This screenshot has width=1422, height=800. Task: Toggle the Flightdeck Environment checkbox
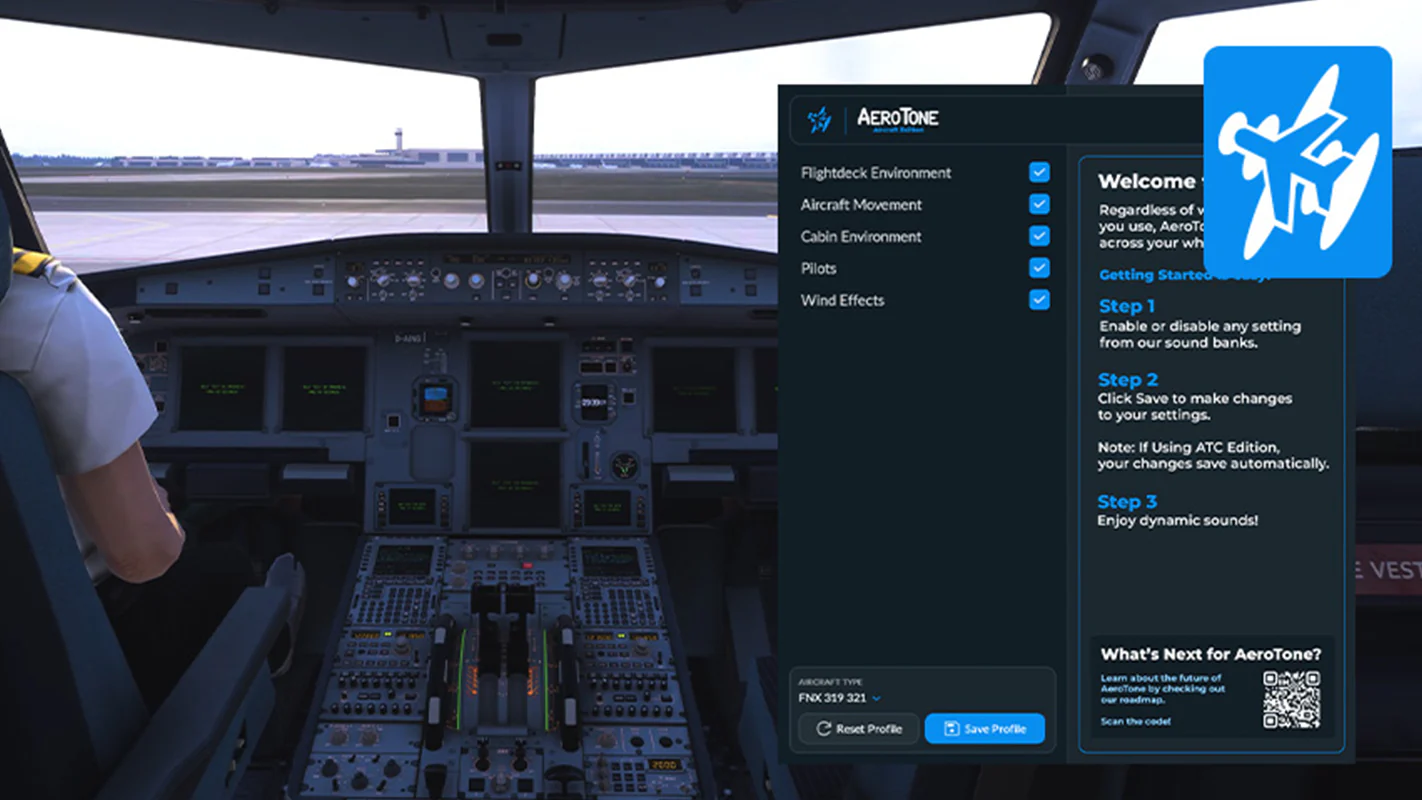pyautogui.click(x=1040, y=172)
